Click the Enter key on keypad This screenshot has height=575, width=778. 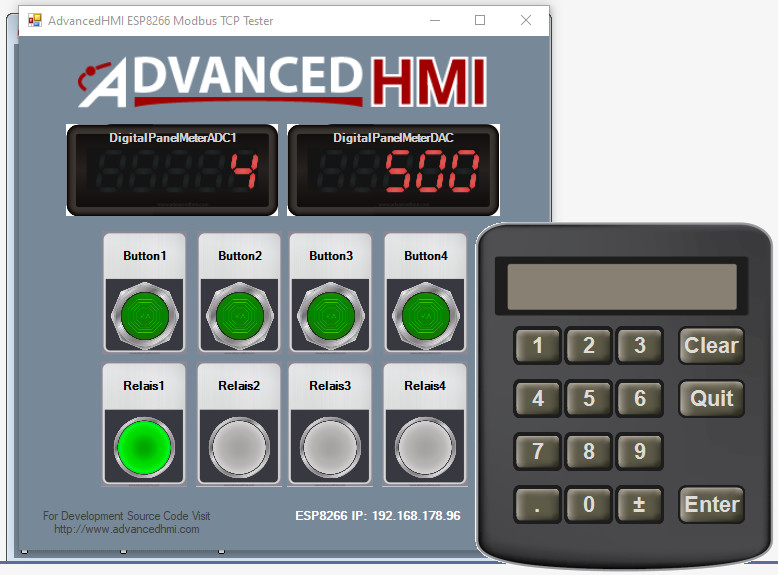coord(712,505)
